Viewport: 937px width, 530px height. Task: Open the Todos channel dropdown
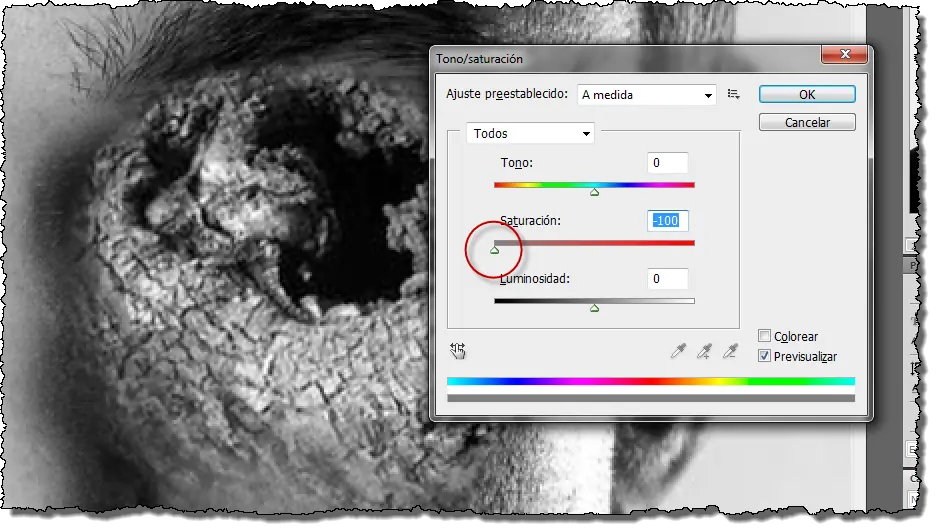click(x=530, y=133)
